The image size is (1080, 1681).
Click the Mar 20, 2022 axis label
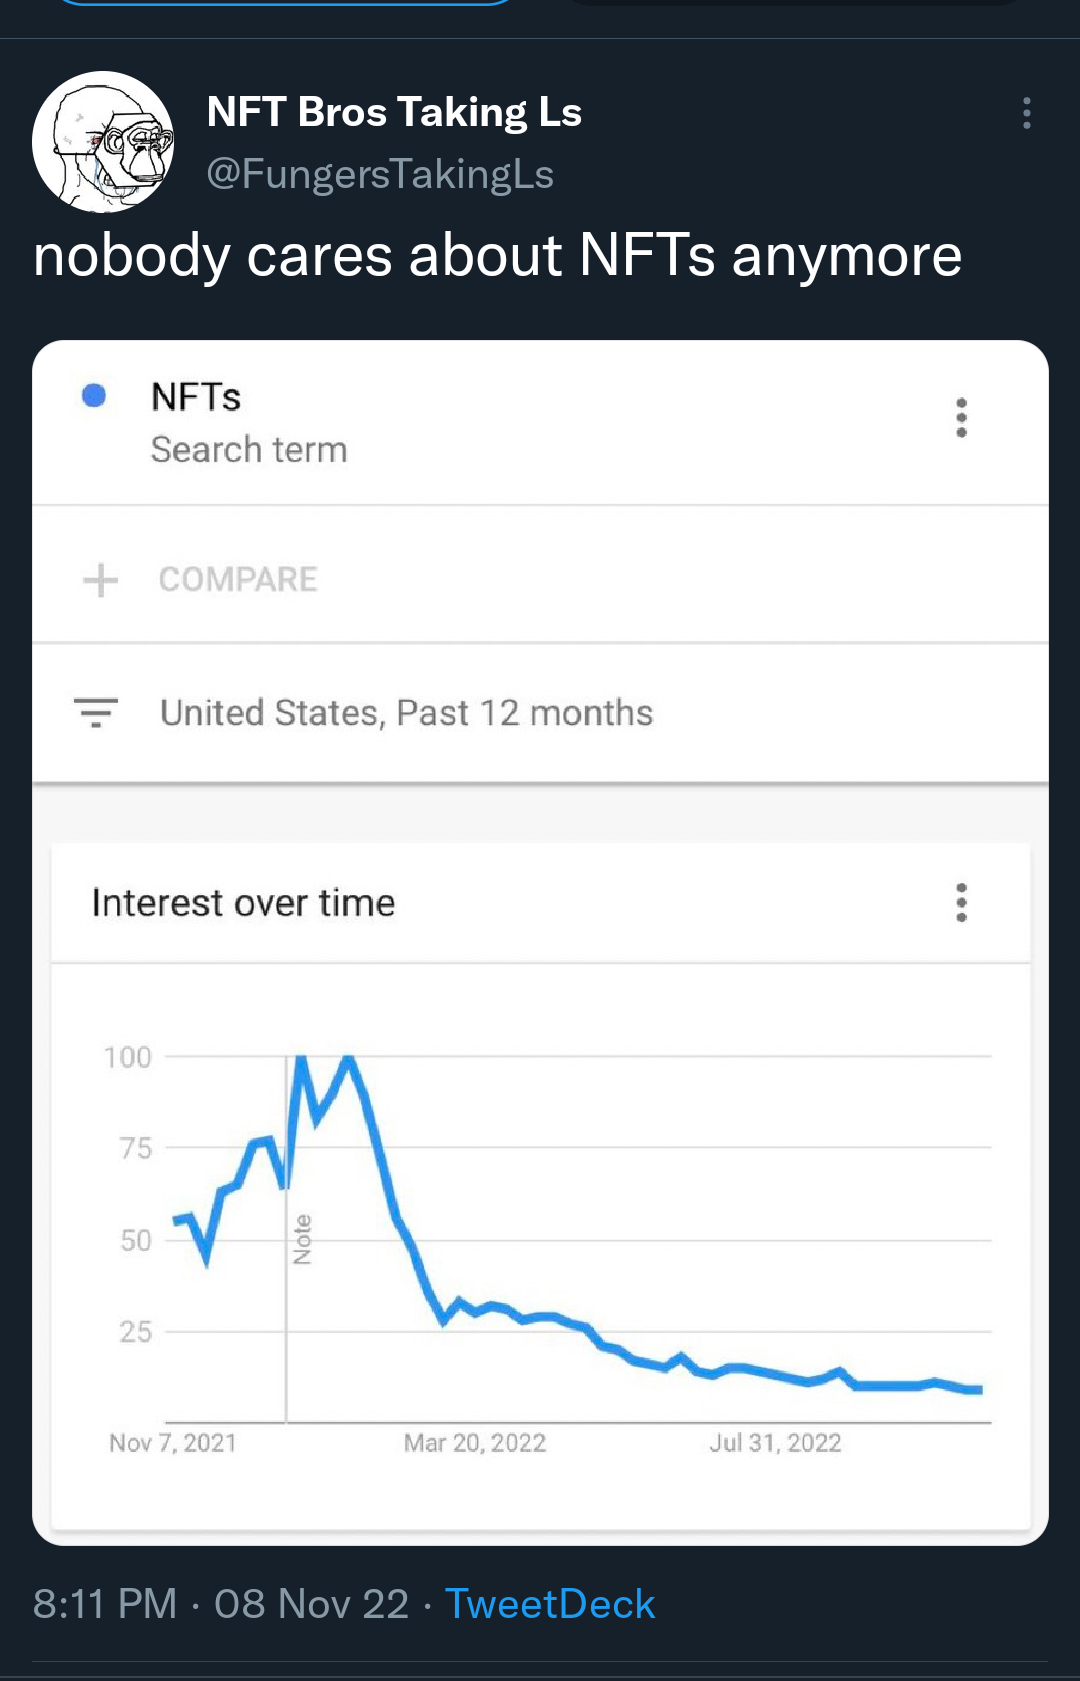(475, 1443)
